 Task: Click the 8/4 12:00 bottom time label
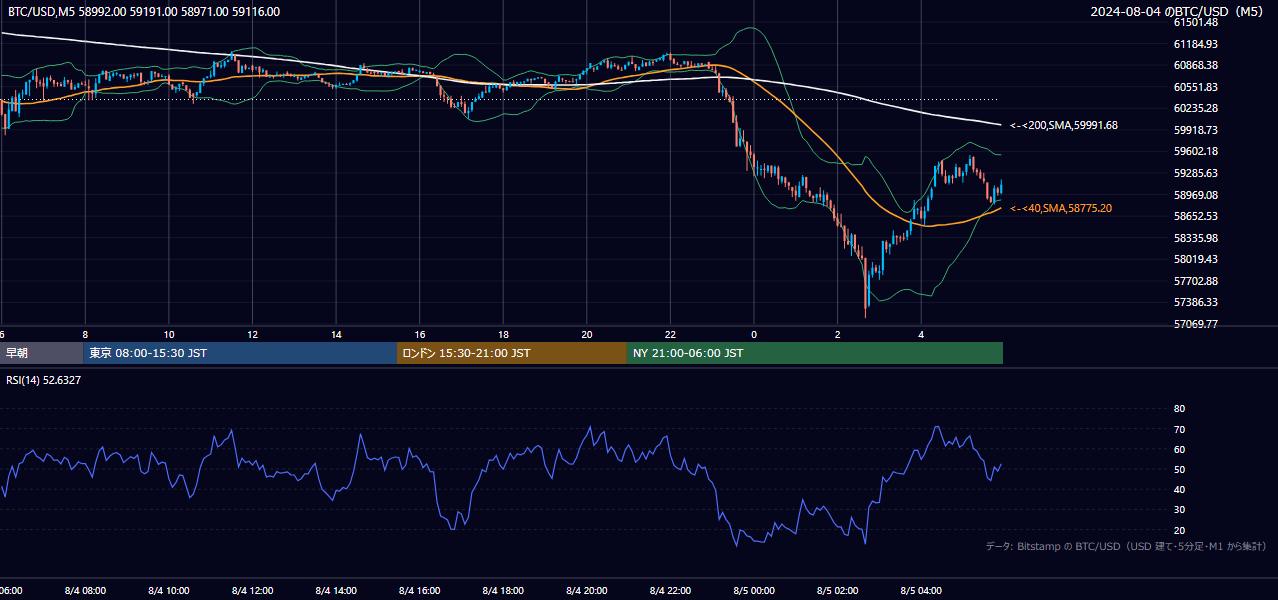pos(253,591)
